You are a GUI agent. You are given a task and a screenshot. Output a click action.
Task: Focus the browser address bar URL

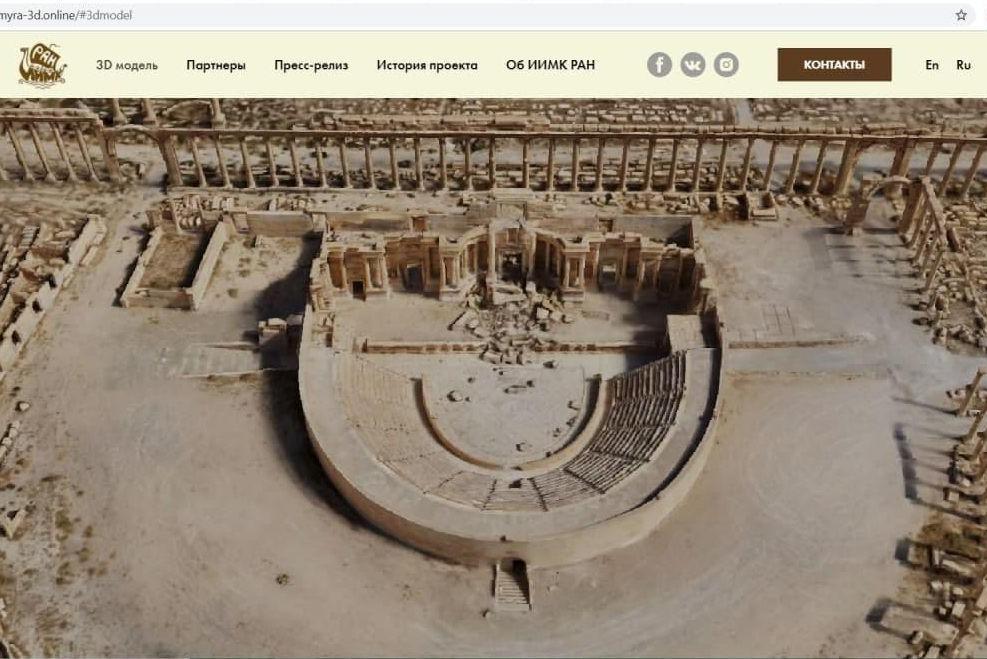pos(66,15)
